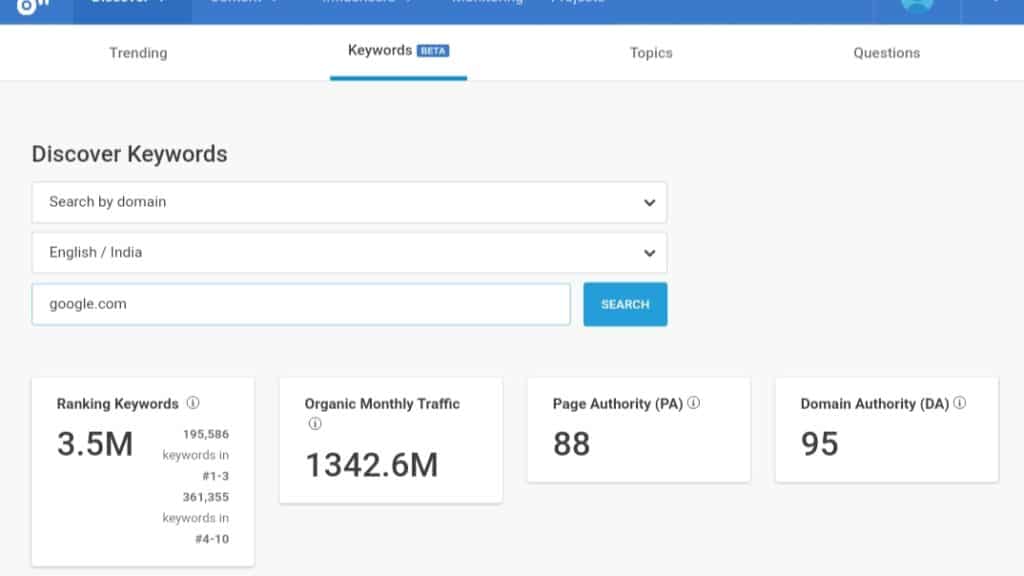This screenshot has height=576, width=1024.
Task: Click the SEARCH button
Action: (625, 304)
